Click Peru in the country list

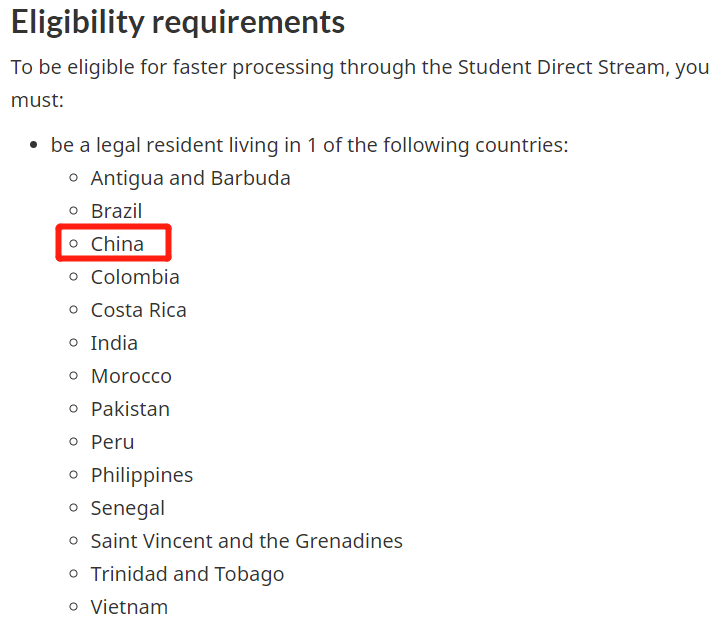coord(112,442)
